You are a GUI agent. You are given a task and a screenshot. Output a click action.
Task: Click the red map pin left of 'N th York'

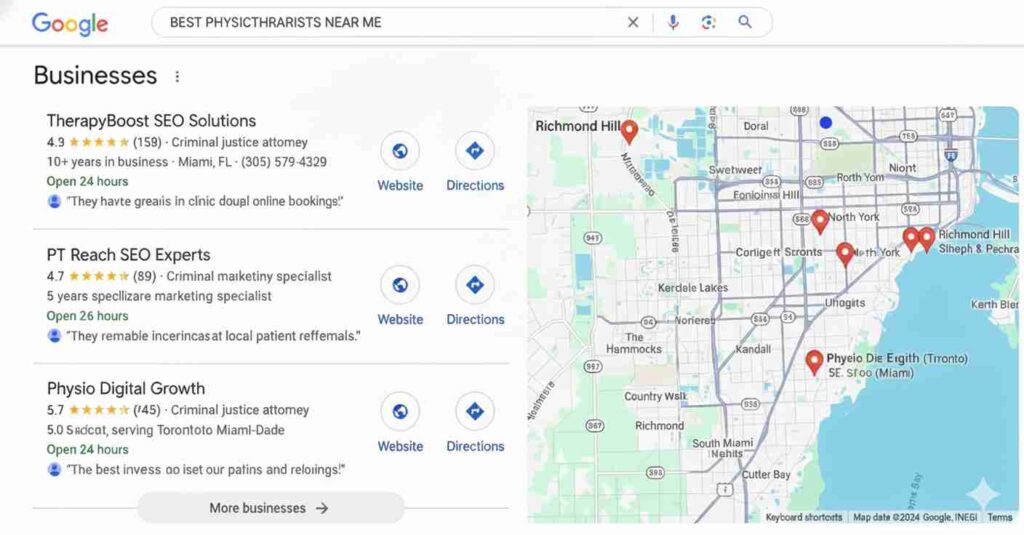tap(845, 254)
